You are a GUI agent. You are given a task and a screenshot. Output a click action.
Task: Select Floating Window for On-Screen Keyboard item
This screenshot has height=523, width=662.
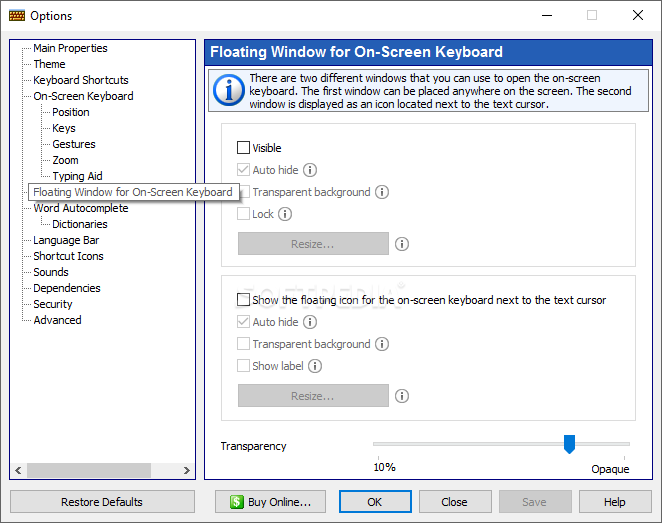[133, 192]
